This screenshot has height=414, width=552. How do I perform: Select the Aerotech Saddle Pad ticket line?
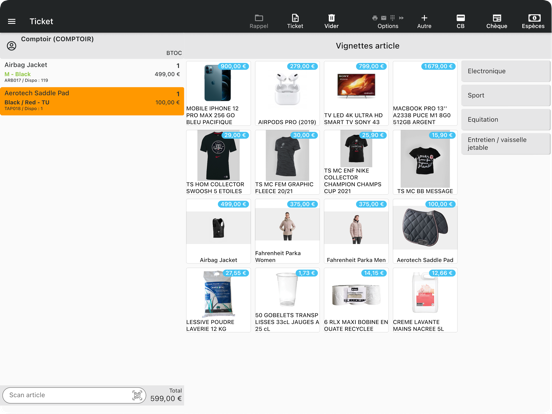tap(92, 101)
